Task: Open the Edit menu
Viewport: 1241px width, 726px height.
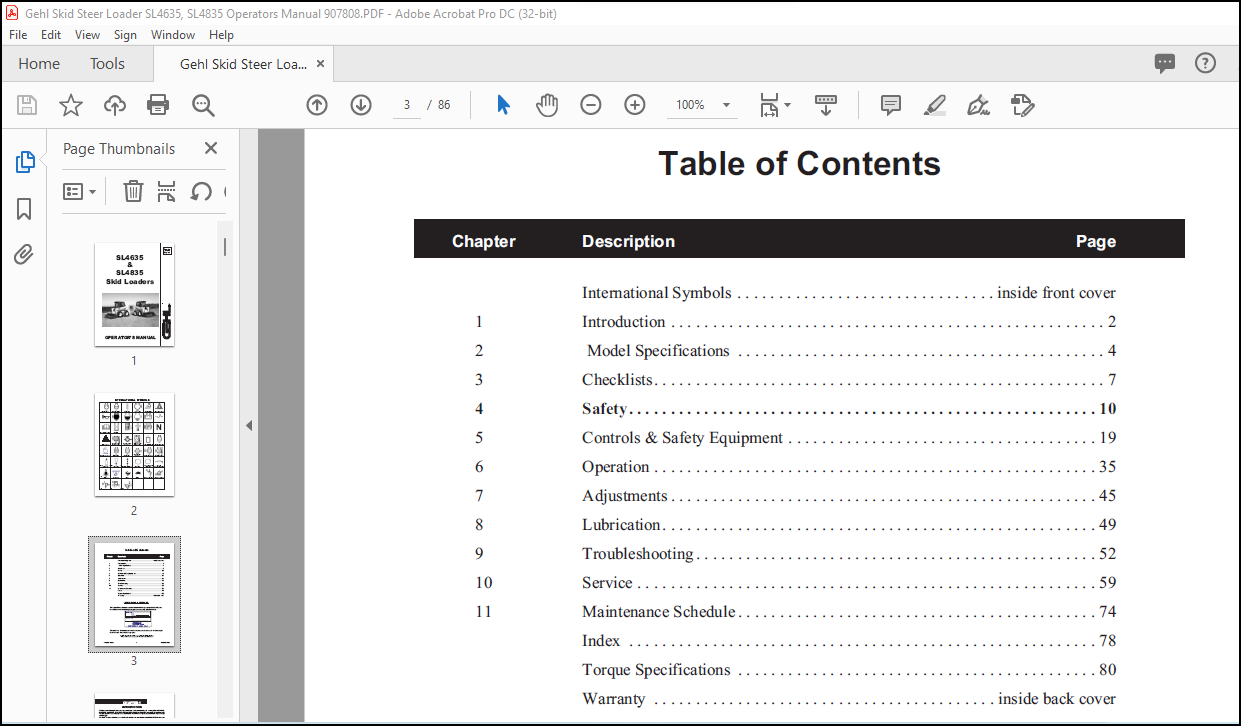Action: pyautogui.click(x=51, y=34)
